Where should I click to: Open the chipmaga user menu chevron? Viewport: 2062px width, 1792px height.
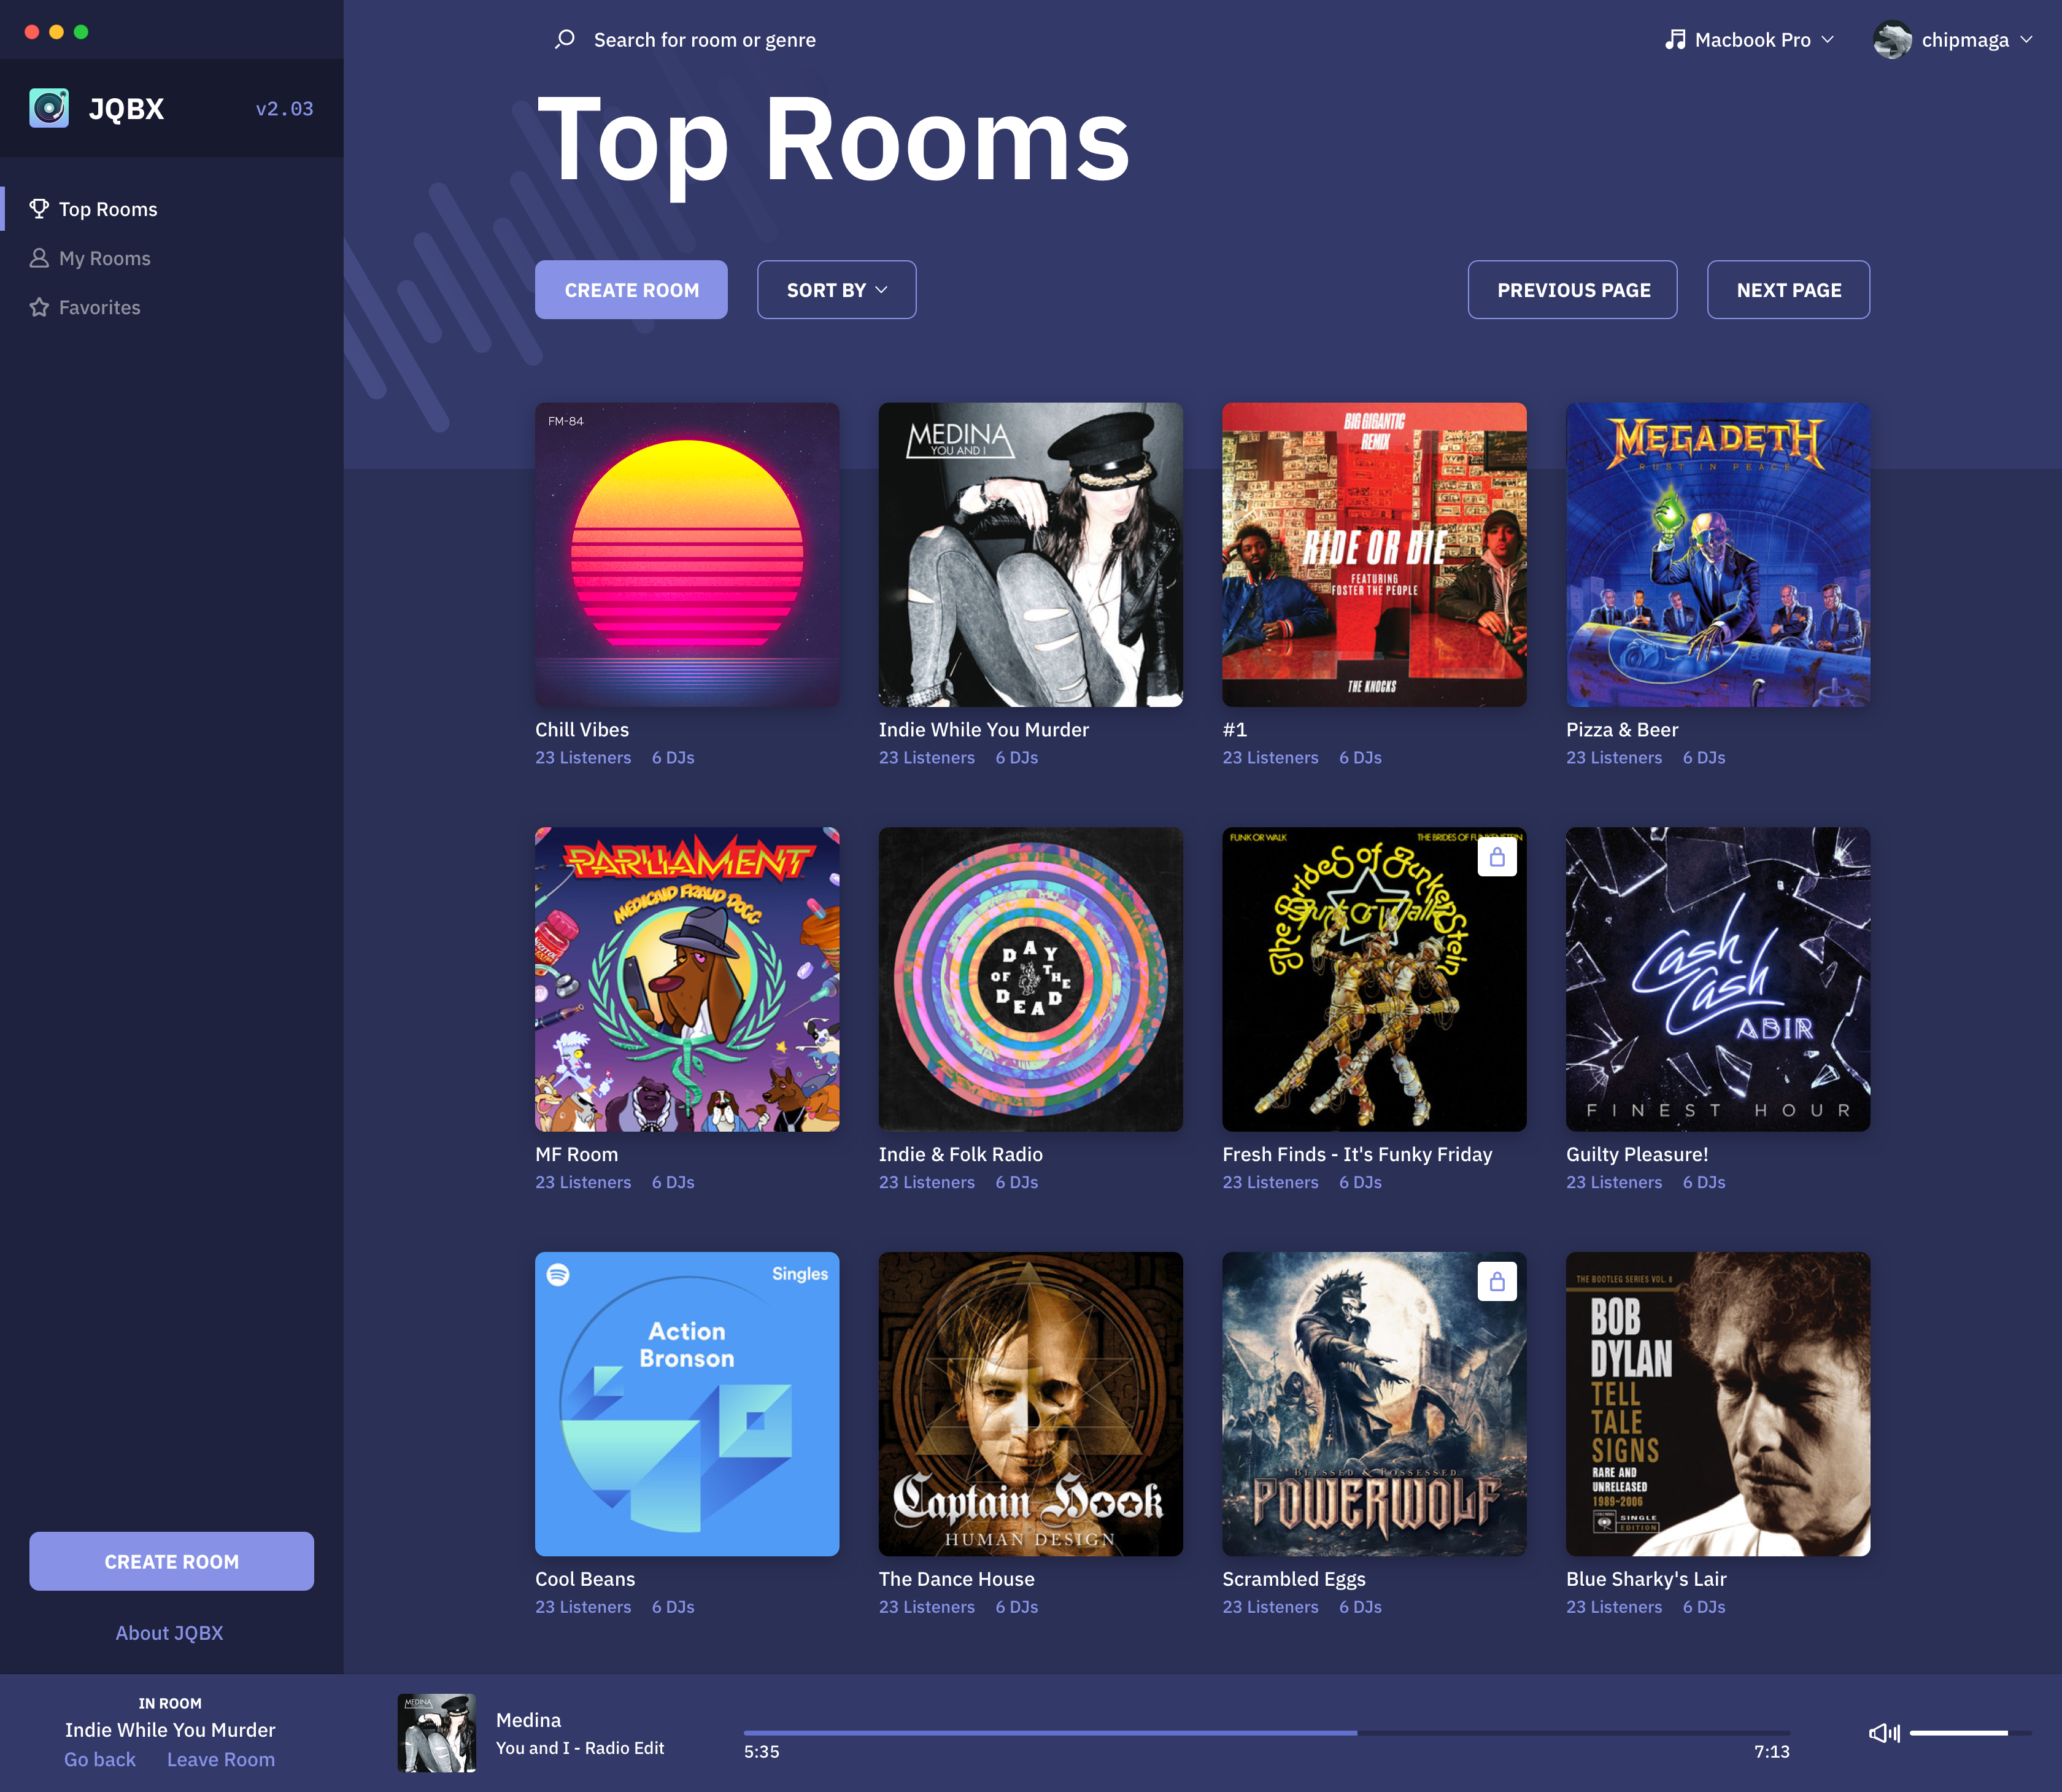point(2027,39)
